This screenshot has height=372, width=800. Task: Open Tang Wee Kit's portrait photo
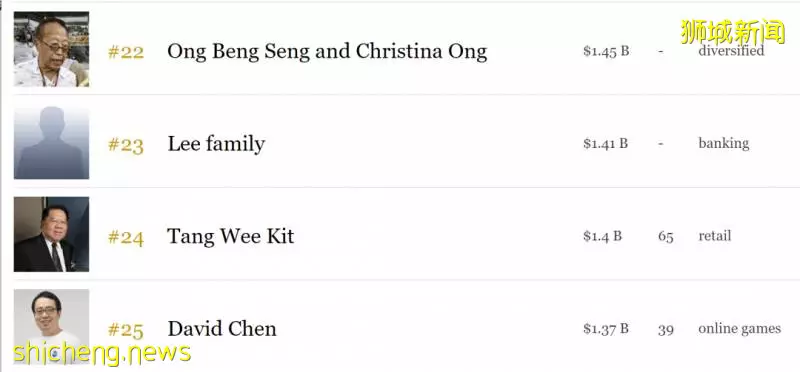click(x=51, y=234)
